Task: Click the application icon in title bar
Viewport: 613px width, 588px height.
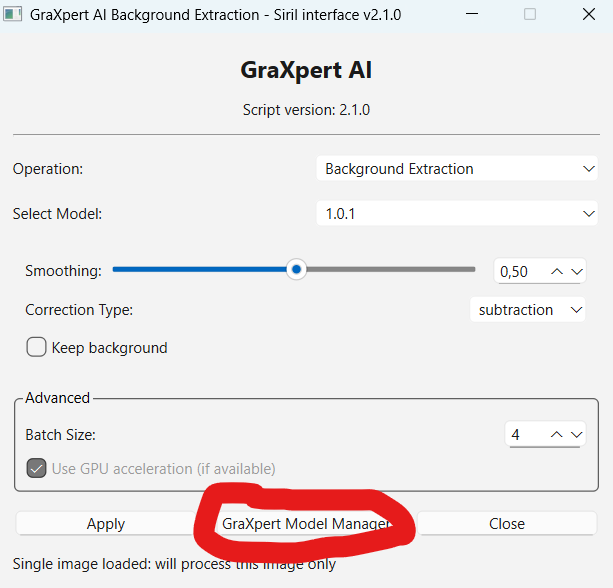Action: tap(12, 14)
